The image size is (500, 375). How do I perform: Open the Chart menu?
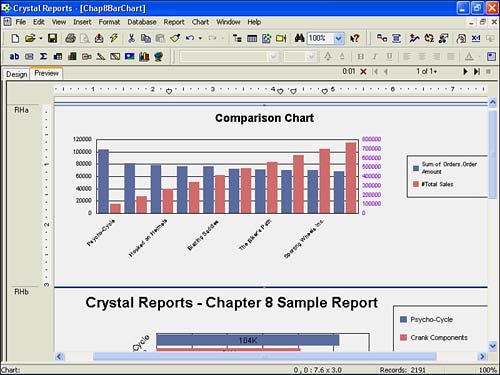pos(200,22)
